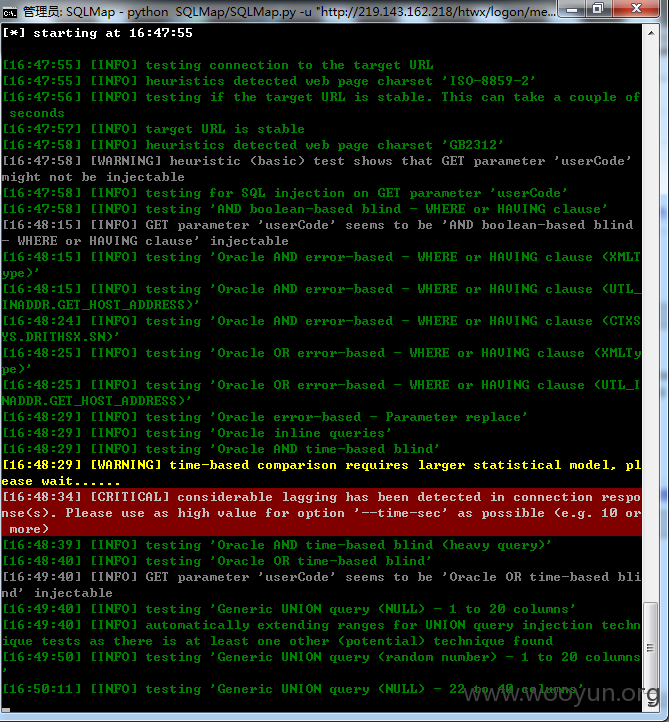669x722 pixels.
Task: Click 16:49:40 'Oracle OR time-based blind' injectable line
Action: click(321, 585)
